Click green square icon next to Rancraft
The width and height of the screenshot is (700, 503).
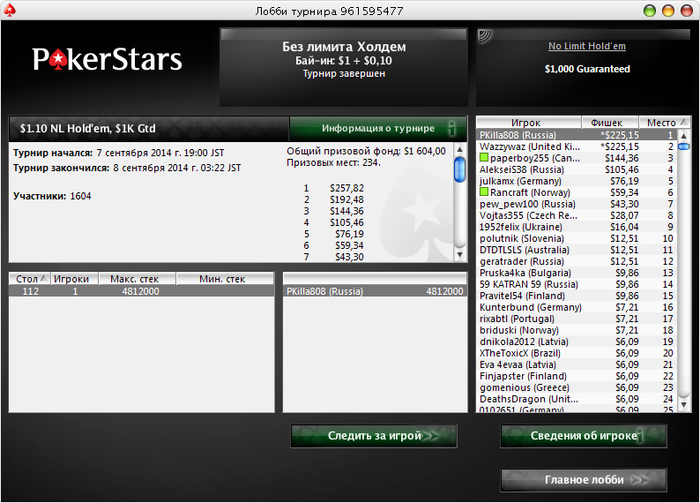coord(484,192)
